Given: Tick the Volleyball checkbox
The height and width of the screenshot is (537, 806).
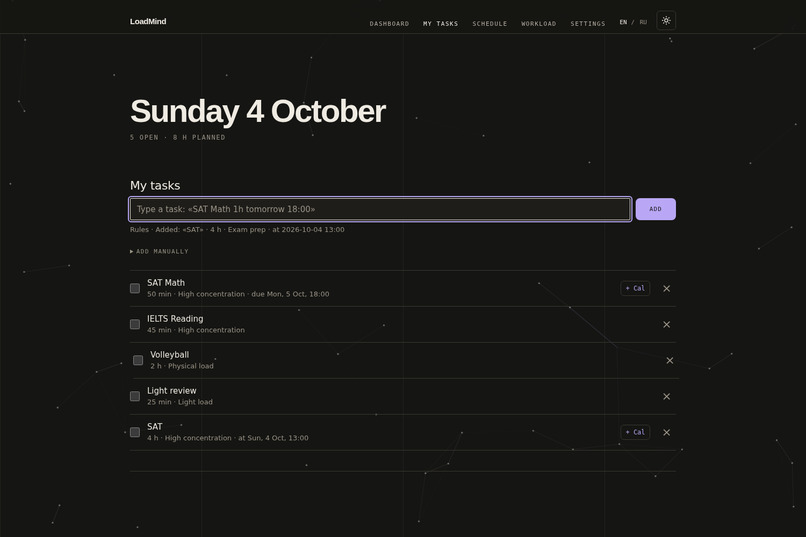Looking at the screenshot, I should pos(138,360).
